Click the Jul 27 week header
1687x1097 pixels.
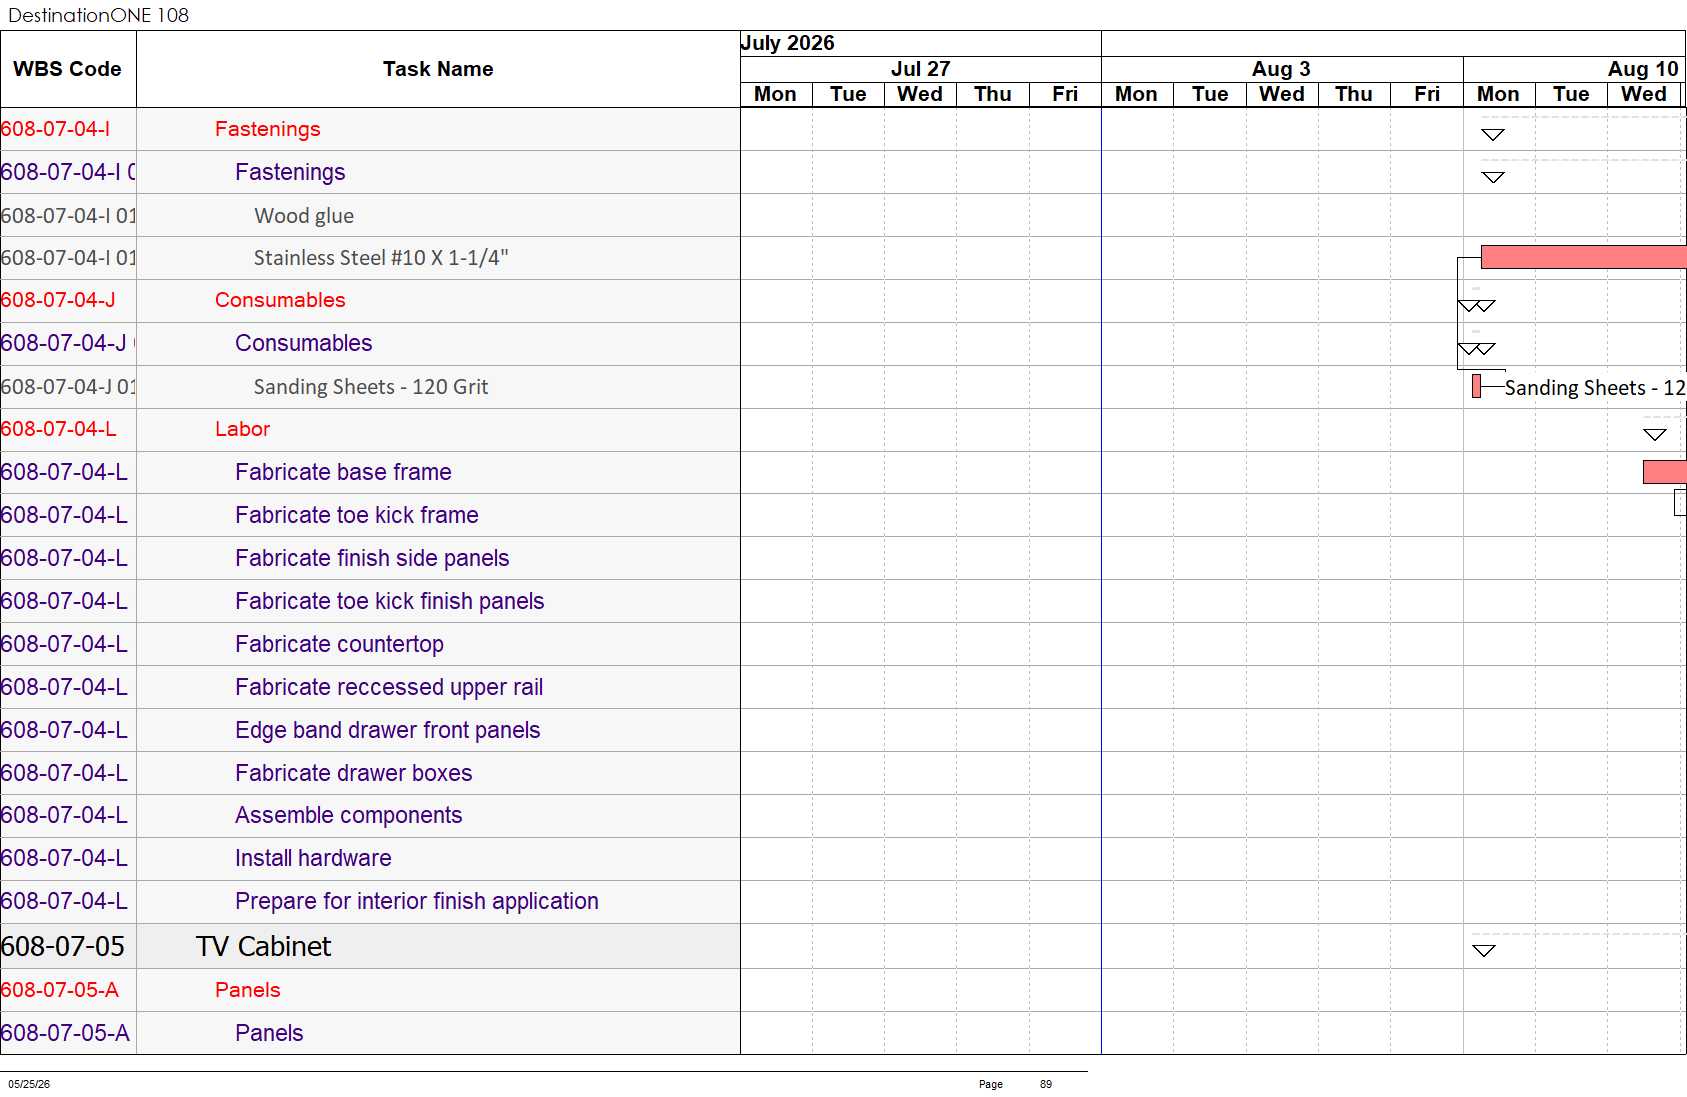click(920, 69)
